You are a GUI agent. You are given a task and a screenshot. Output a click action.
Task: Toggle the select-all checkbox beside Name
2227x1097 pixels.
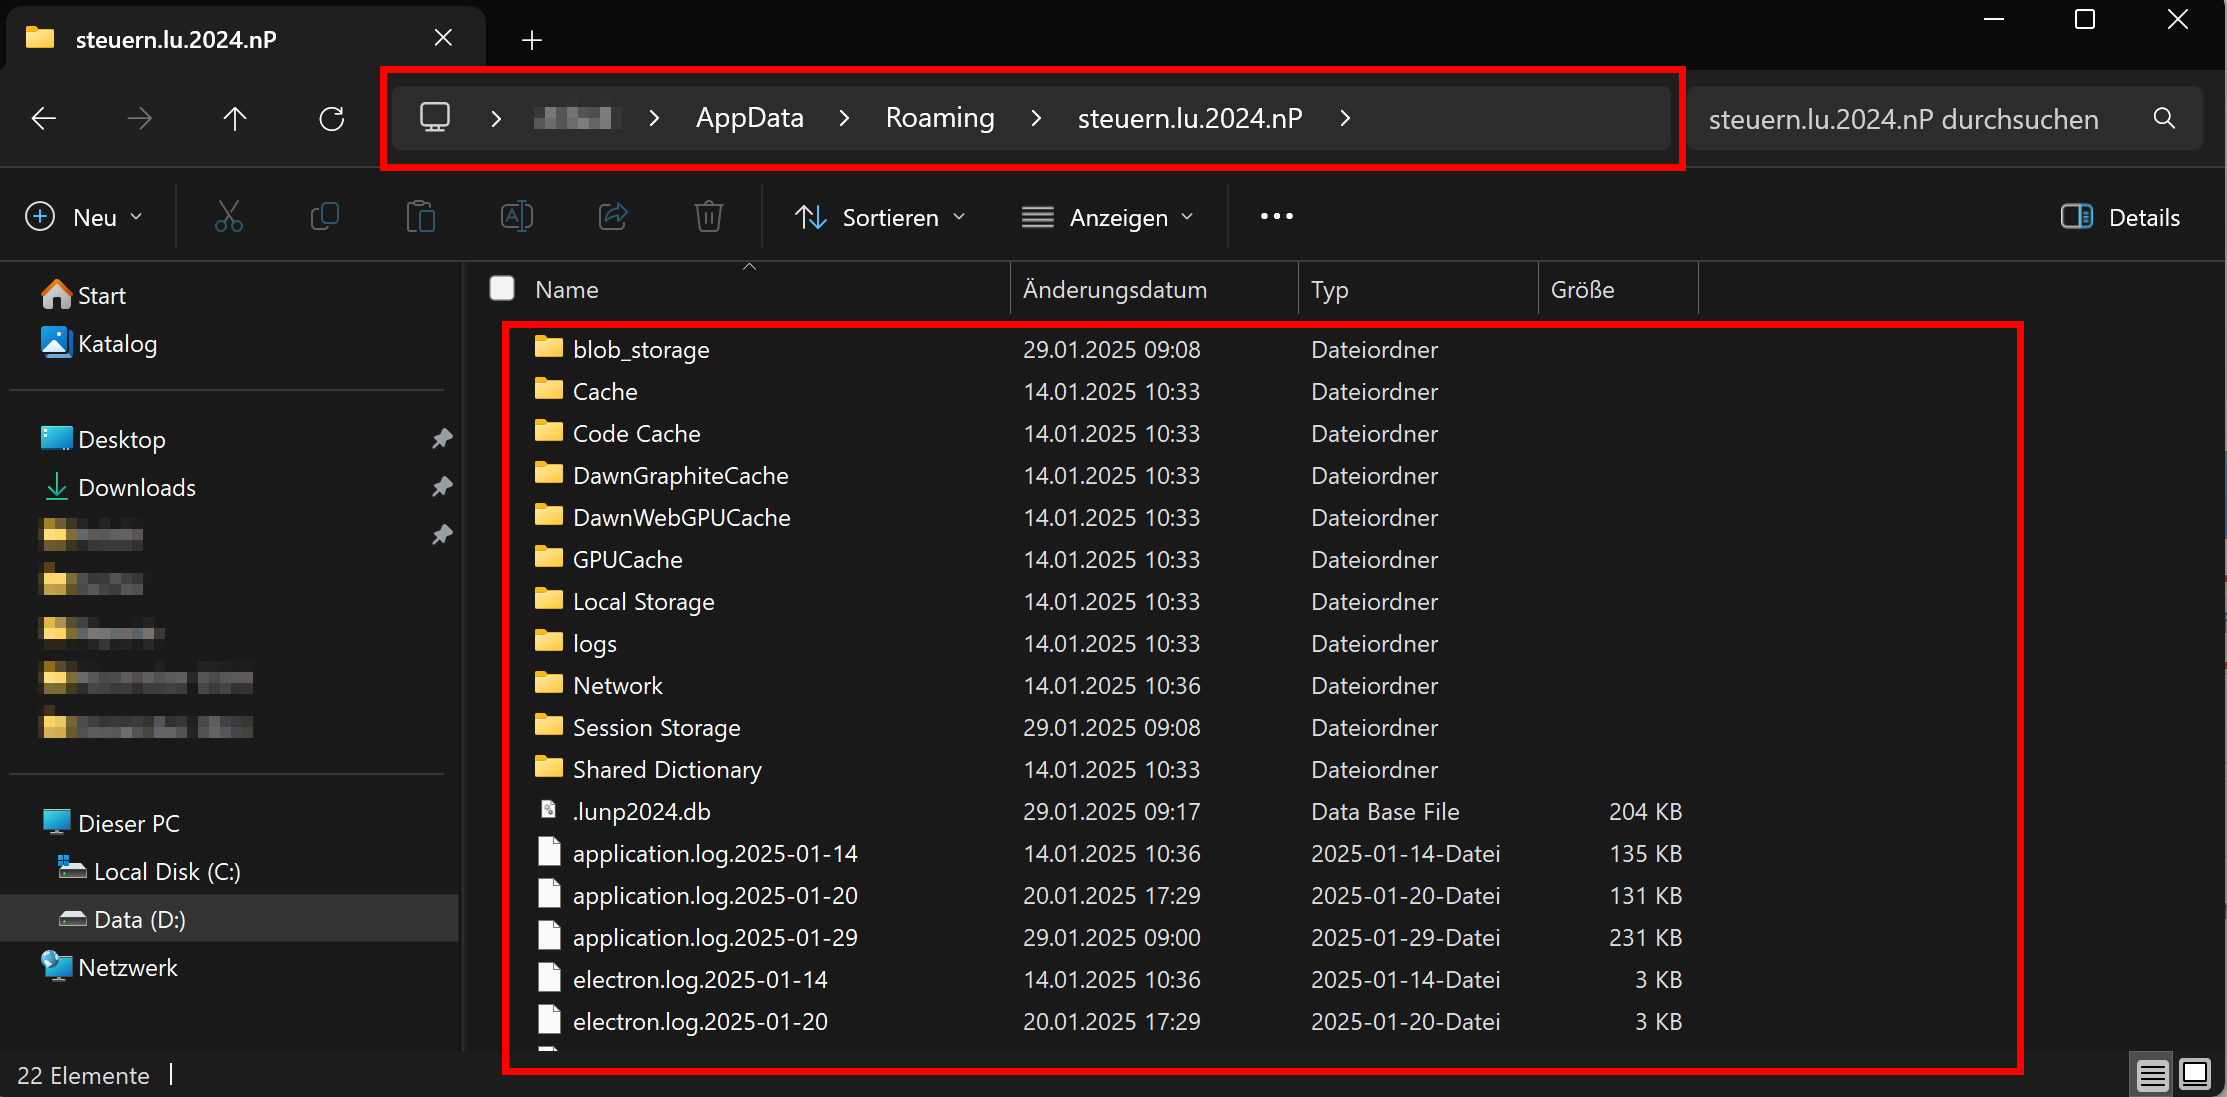tap(502, 289)
